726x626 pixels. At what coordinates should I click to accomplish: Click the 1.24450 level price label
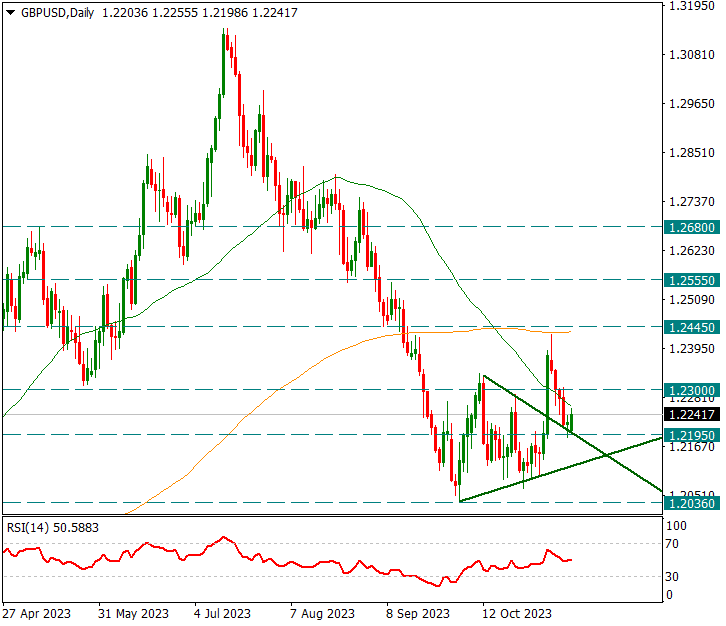point(692,327)
